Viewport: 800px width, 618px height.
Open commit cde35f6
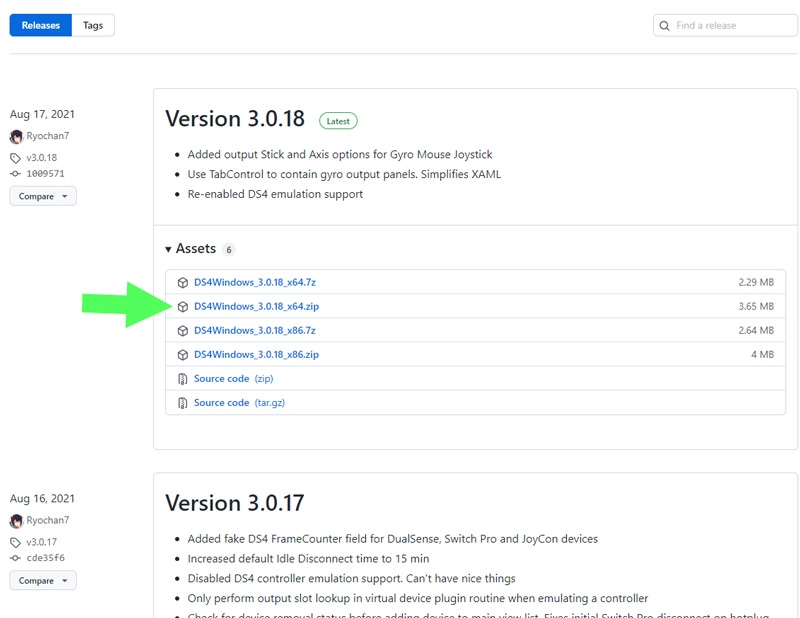coord(46,557)
